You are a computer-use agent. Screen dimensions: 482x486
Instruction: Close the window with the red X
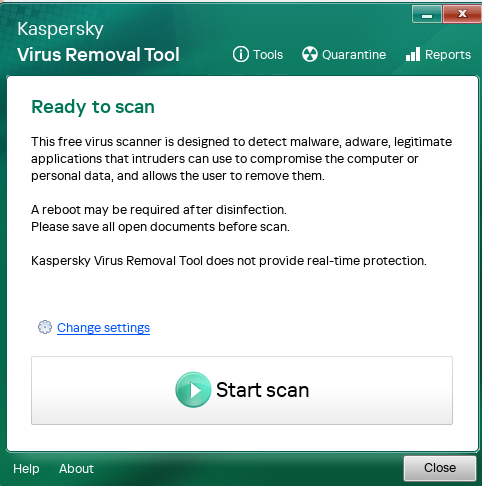[x=462, y=14]
